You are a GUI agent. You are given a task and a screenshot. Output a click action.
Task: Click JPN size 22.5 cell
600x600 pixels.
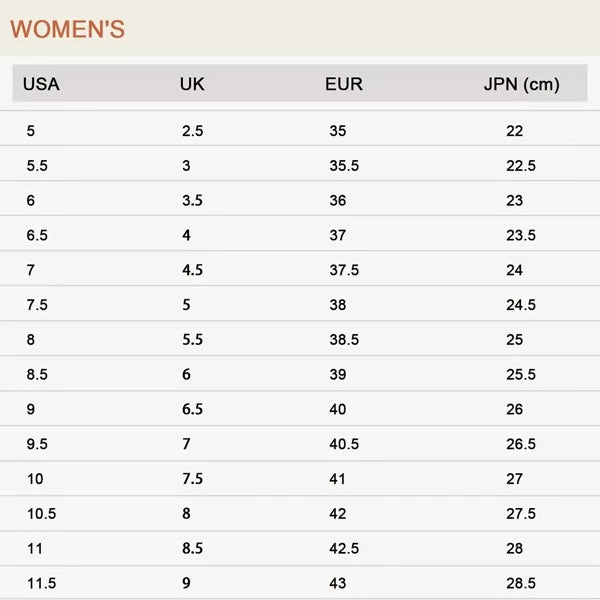point(521,166)
